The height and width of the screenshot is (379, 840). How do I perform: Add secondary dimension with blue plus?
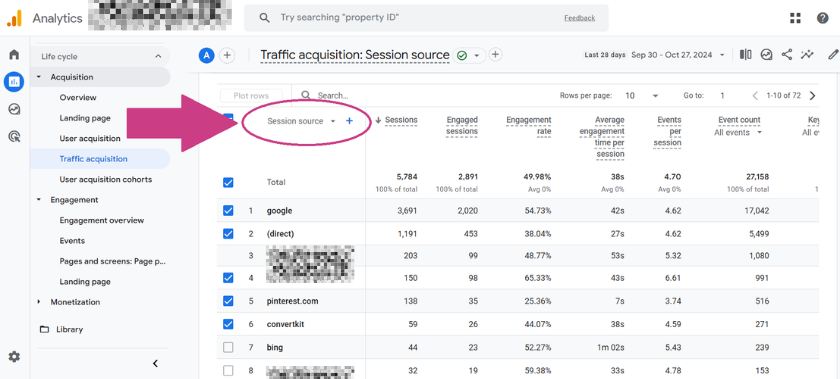[349, 121]
